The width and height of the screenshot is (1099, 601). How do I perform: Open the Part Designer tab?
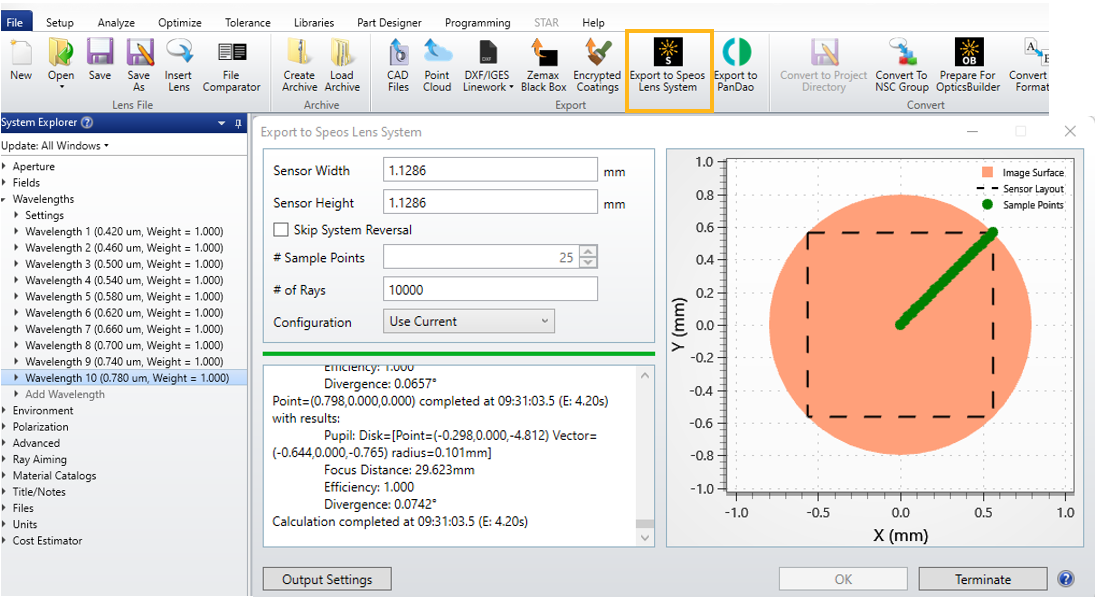point(389,22)
